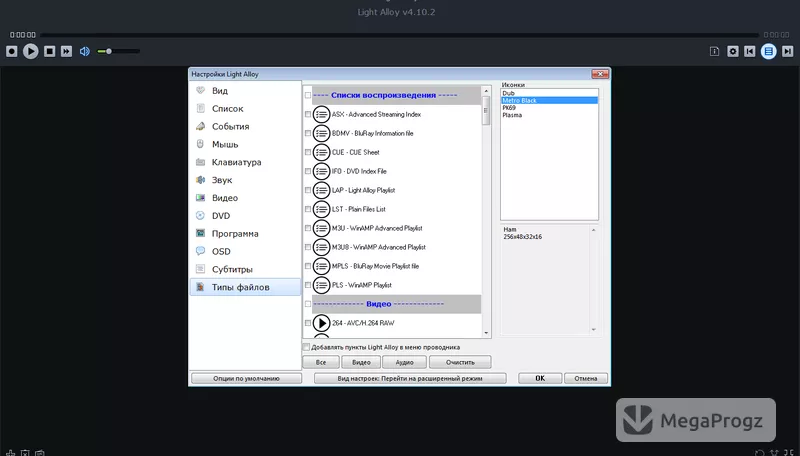Check the IFO - DVD Index File box

point(308,171)
